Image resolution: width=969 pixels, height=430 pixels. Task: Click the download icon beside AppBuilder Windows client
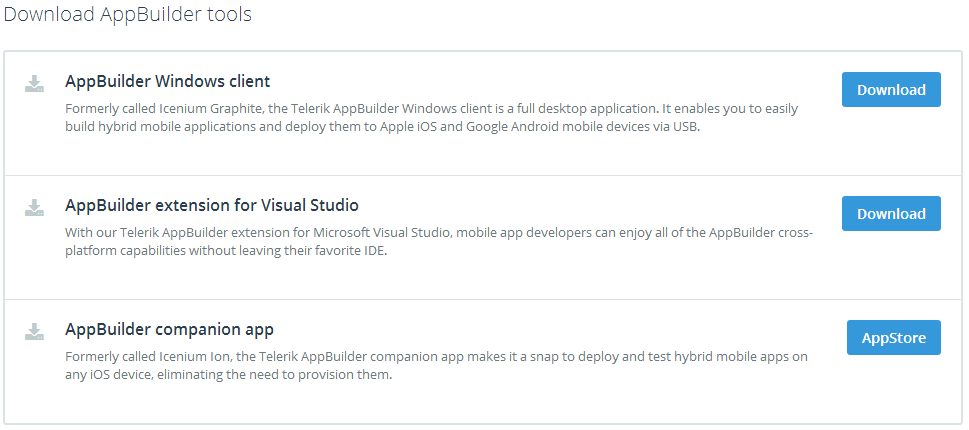[x=35, y=83]
